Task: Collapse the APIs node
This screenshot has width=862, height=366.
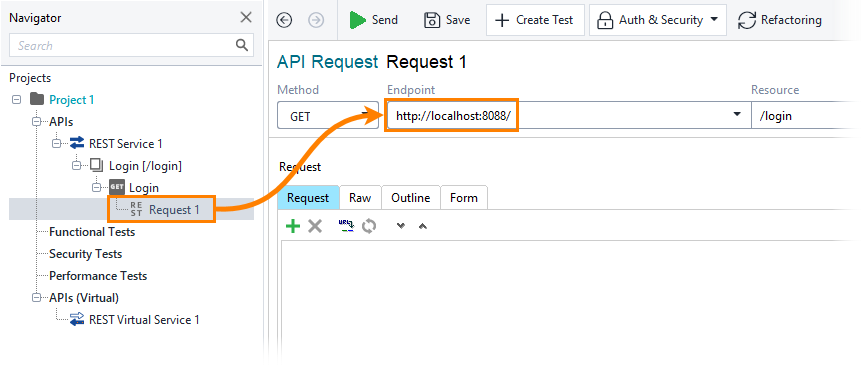Action: point(37,121)
